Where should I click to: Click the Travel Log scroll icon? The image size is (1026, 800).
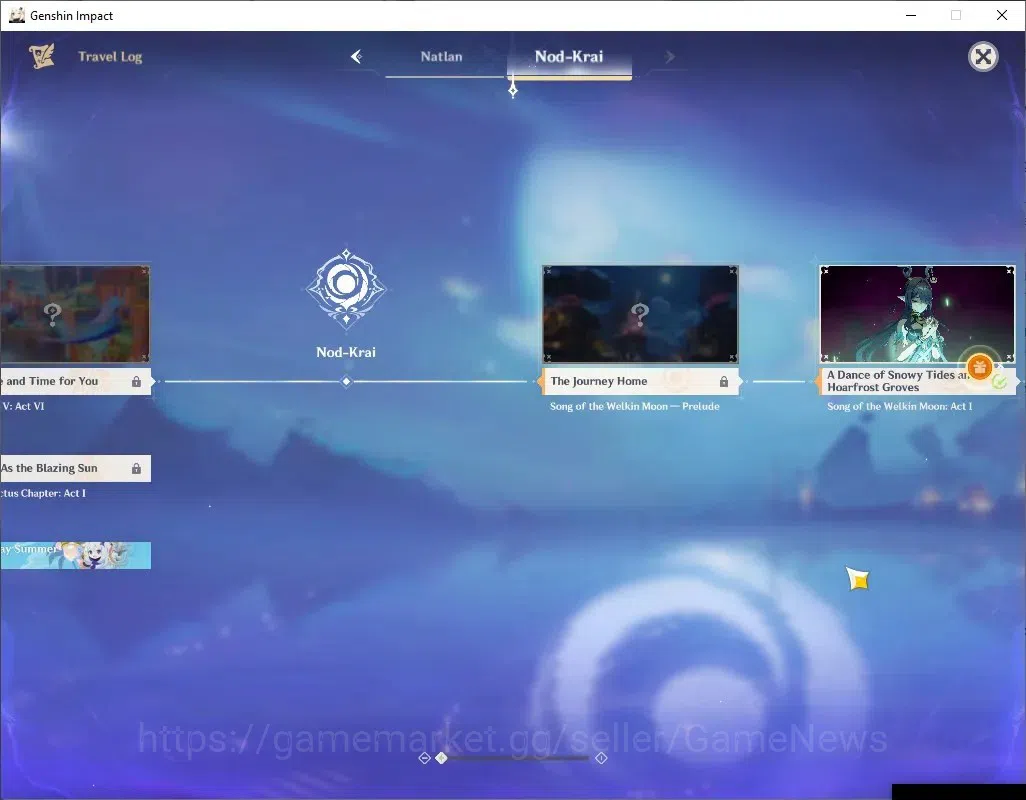[x=42, y=56]
